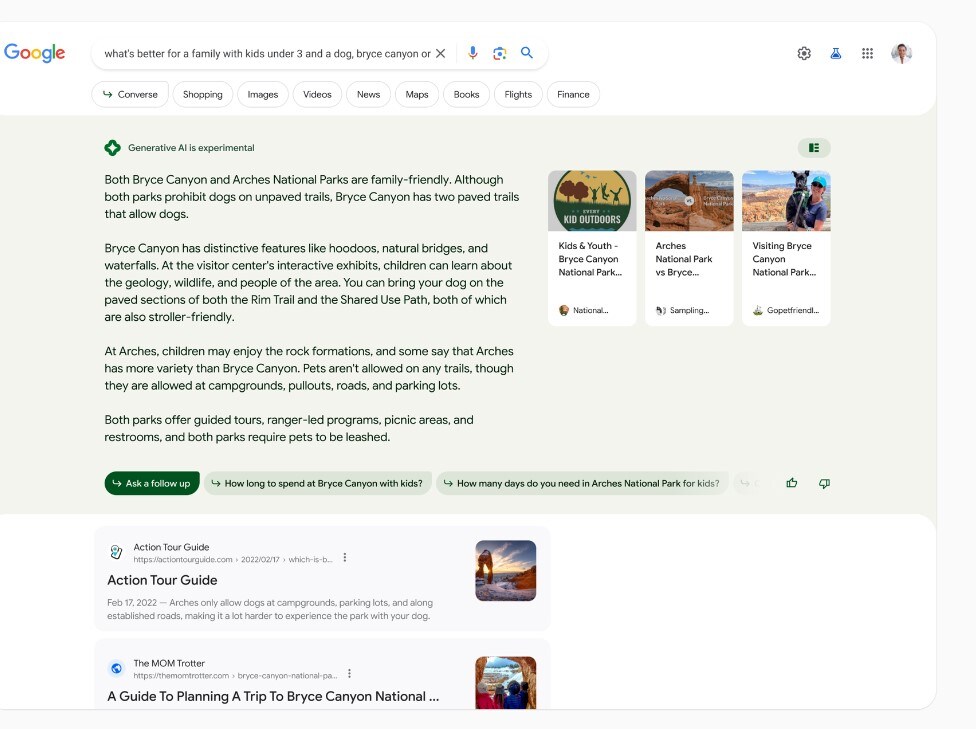The width and height of the screenshot is (976, 729).
Task: Submit search with magnifying glass icon
Action: [527, 53]
